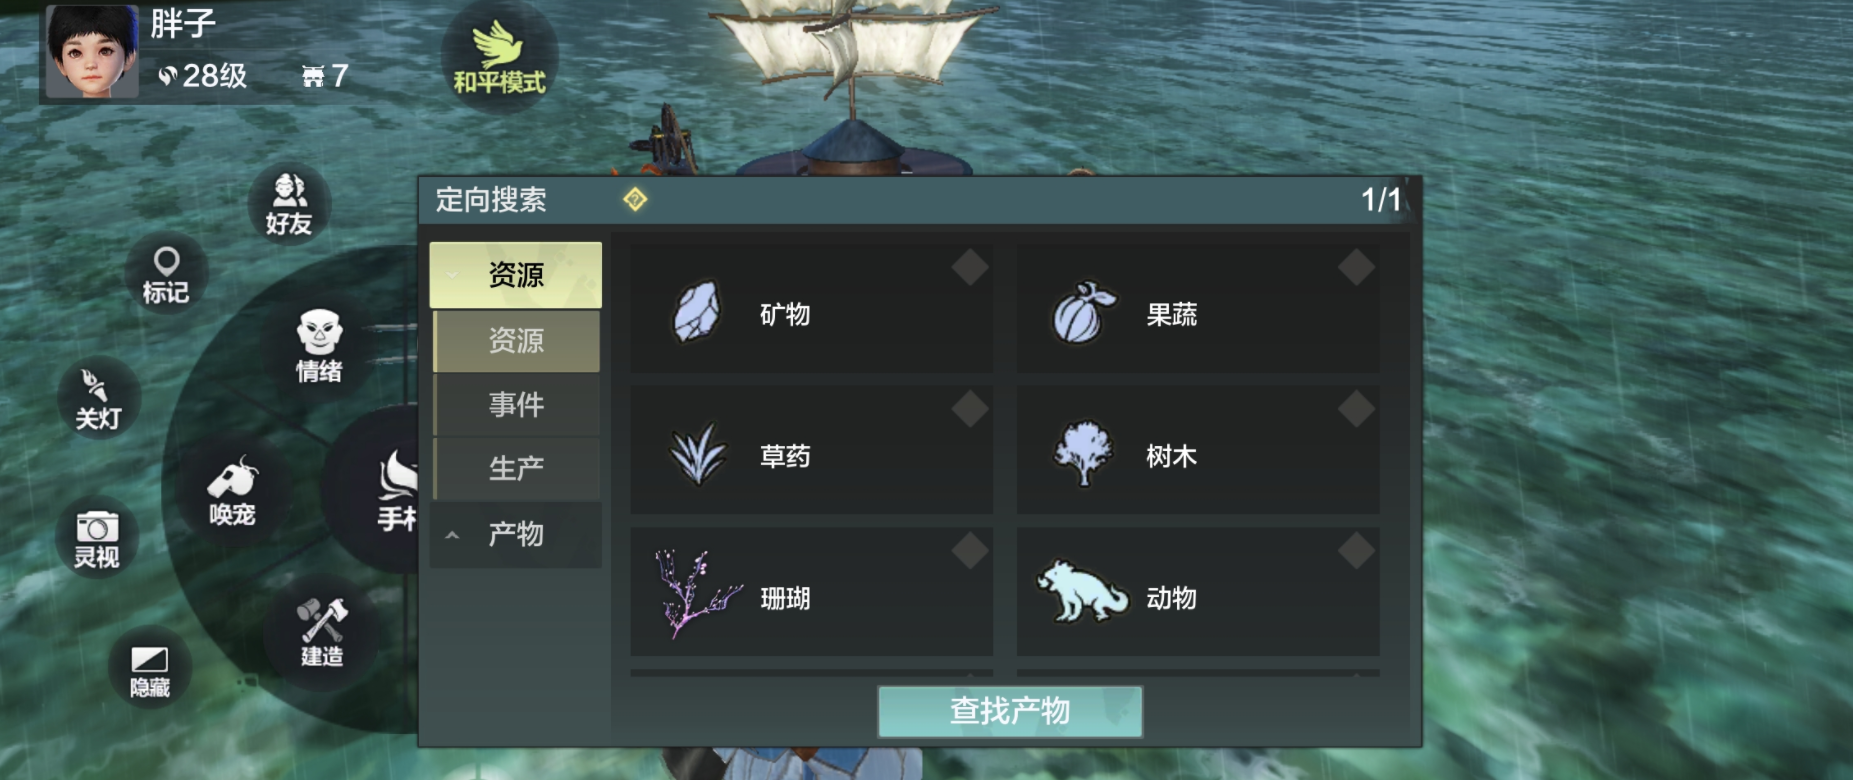Click the yellow help diamond beside 定向搜索
Viewport: 1853px width, 780px height.
(635, 200)
